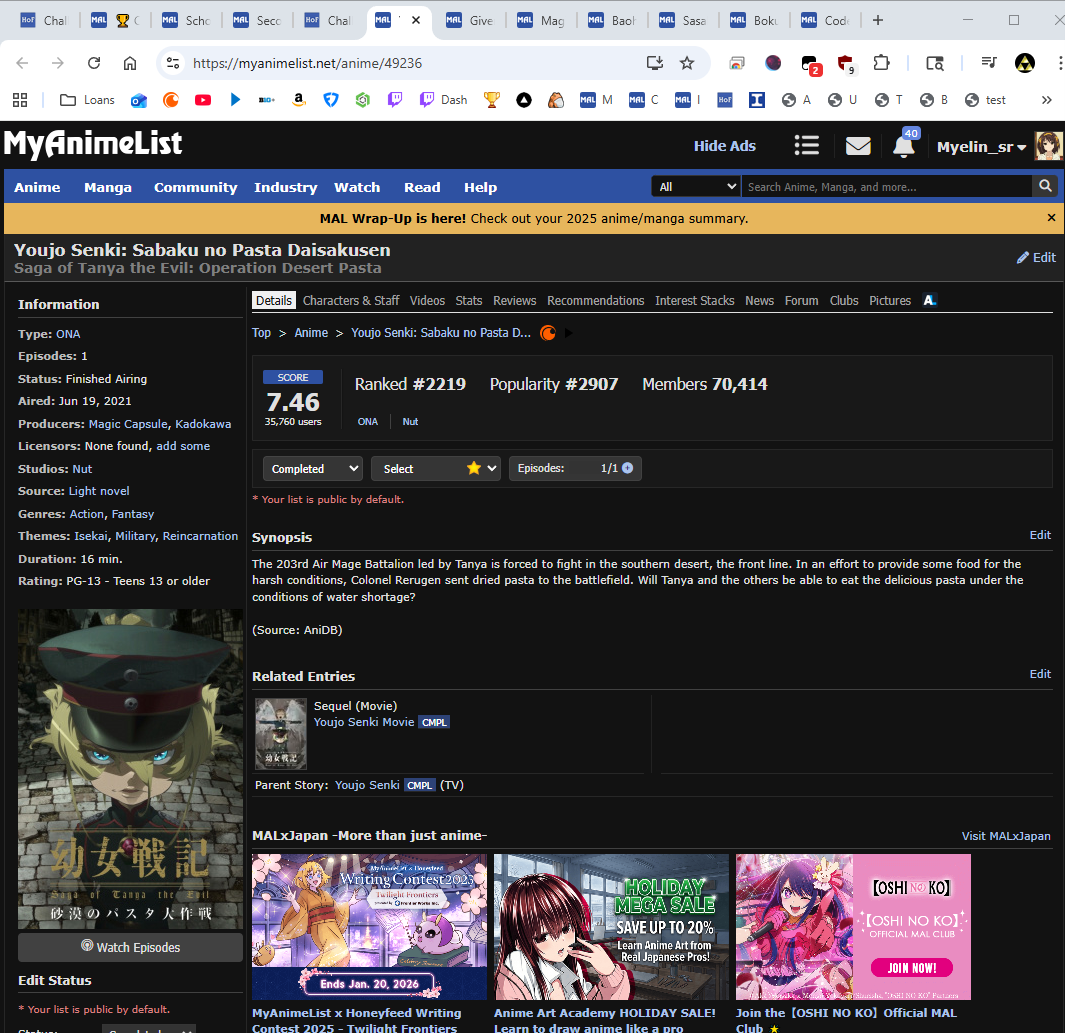Switch to the Stats tab
The image size is (1065, 1033).
[469, 300]
